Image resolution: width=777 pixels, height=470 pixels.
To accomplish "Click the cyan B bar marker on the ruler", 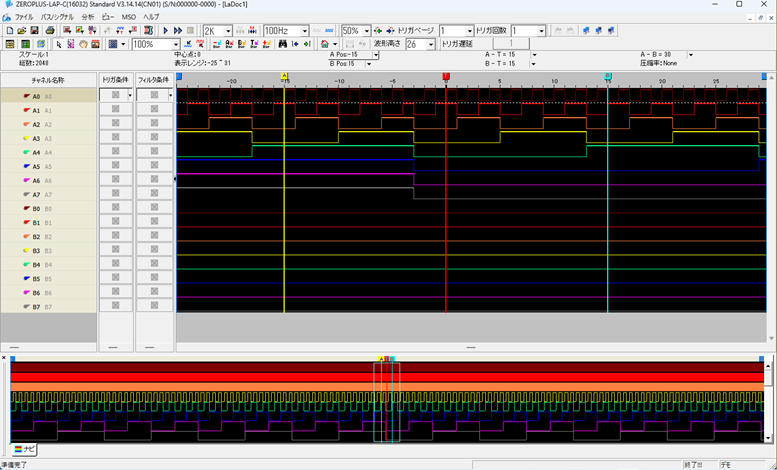I will coord(608,76).
